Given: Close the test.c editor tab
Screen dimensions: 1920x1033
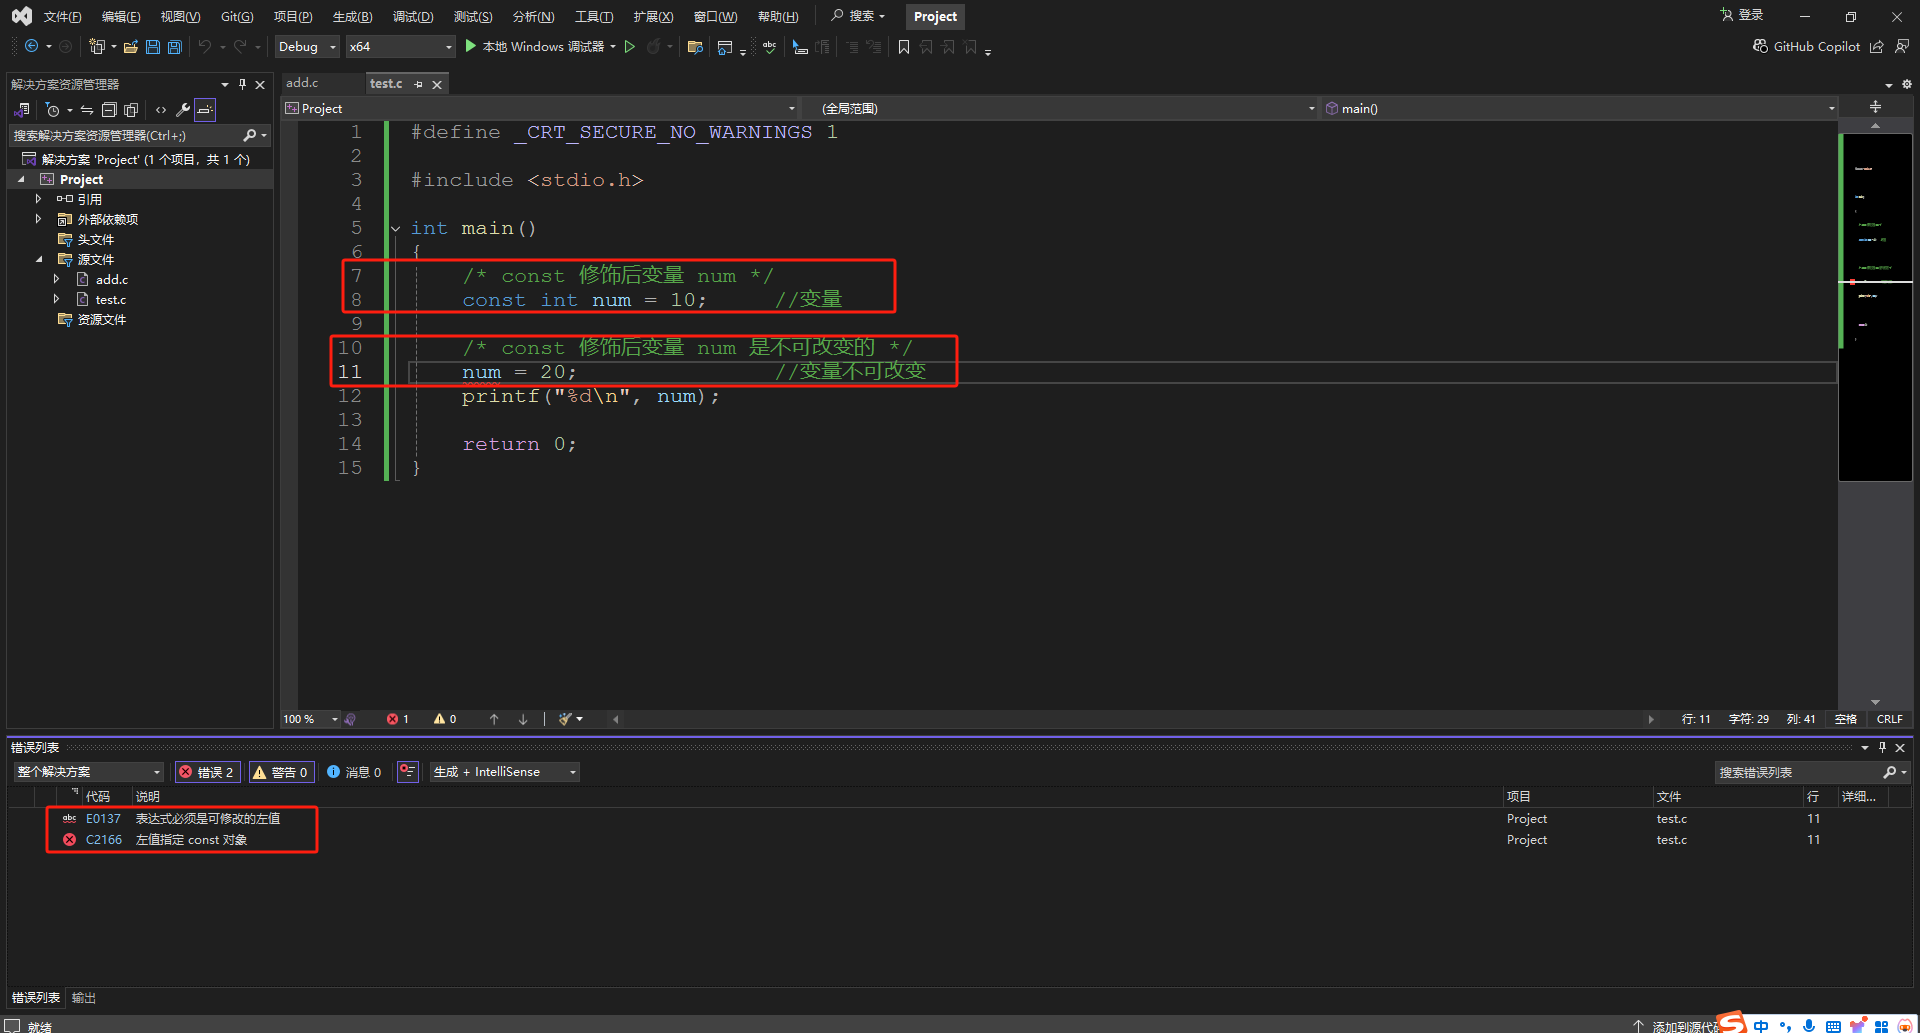Looking at the screenshot, I should (x=437, y=84).
